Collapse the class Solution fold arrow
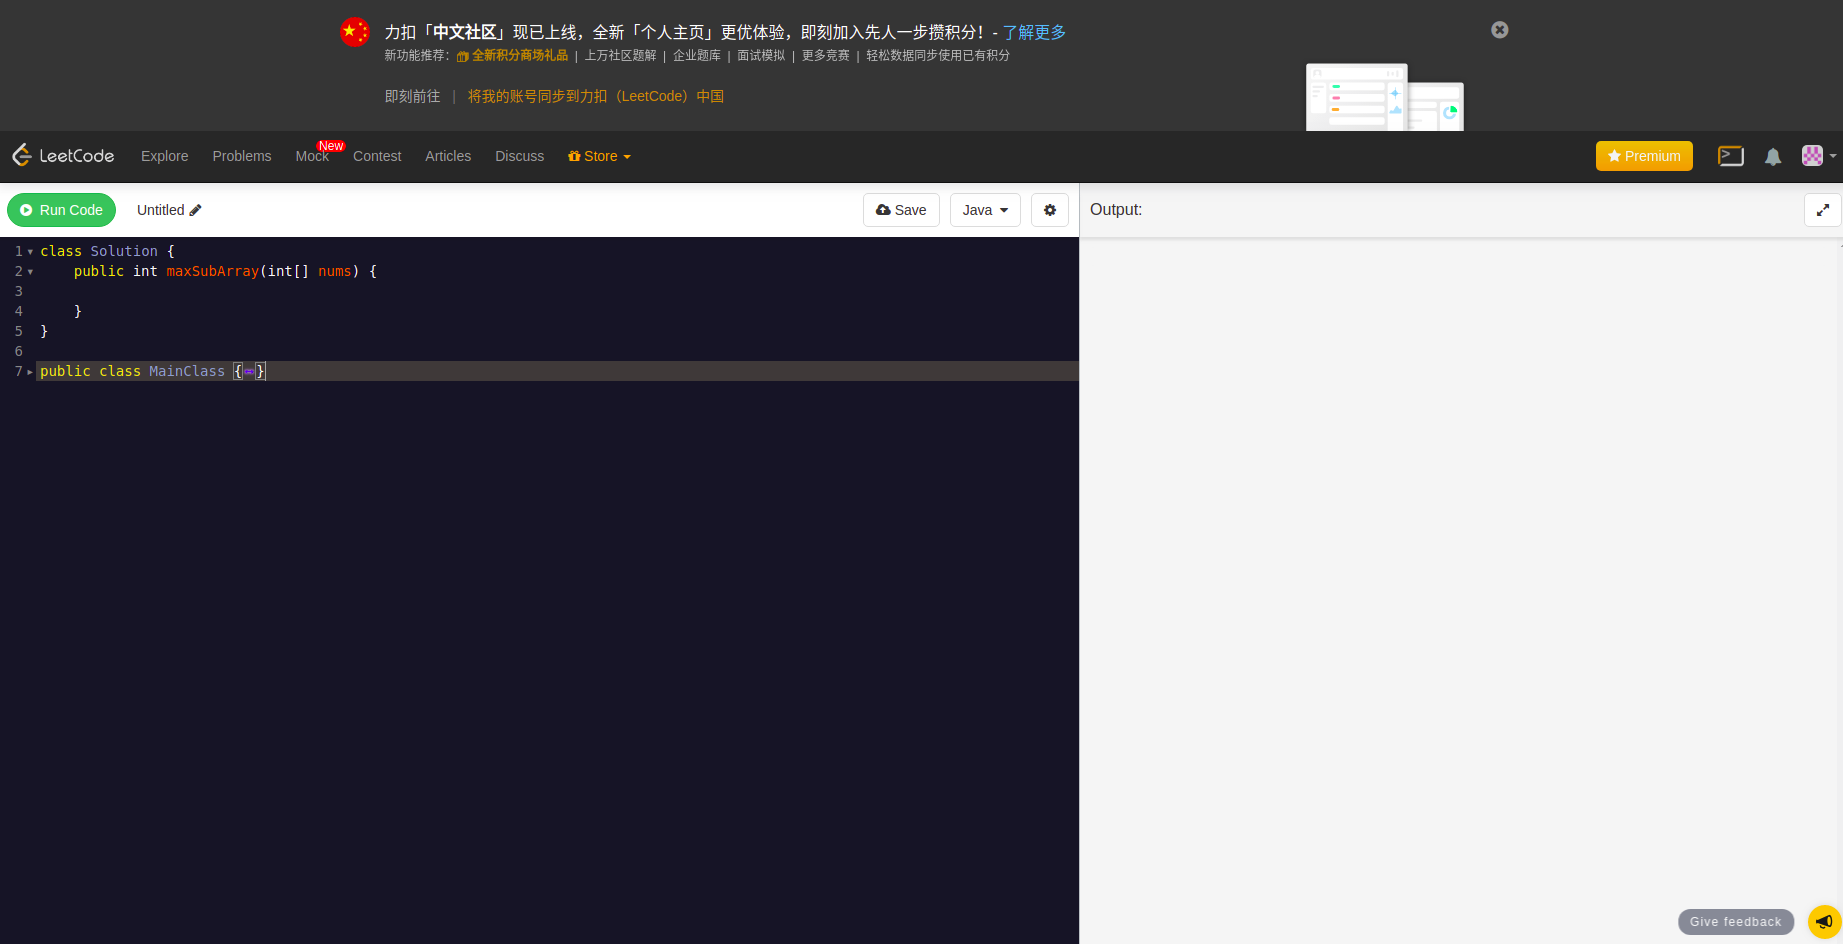The image size is (1843, 944). (30, 252)
